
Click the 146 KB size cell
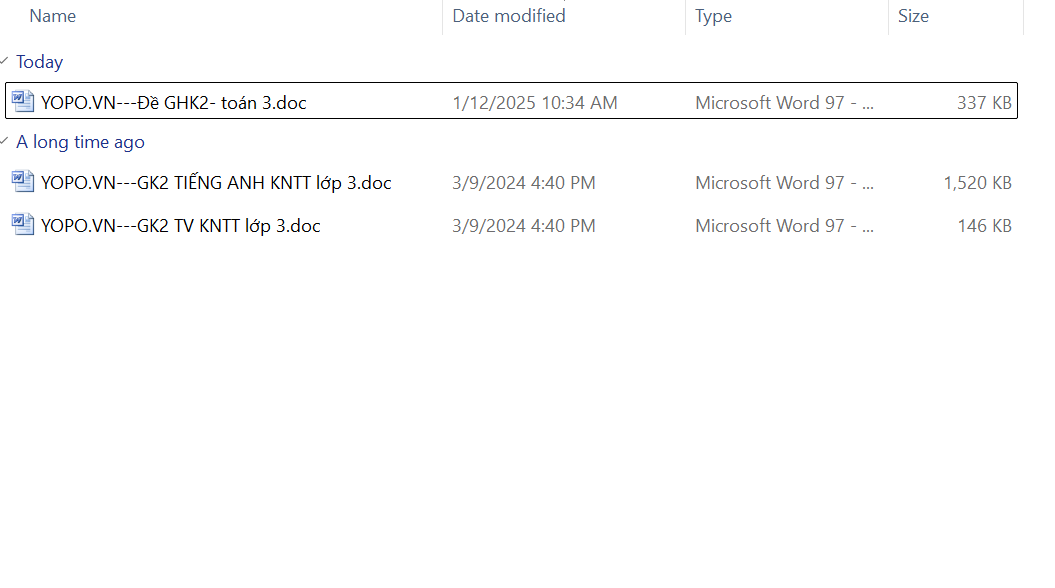983,226
